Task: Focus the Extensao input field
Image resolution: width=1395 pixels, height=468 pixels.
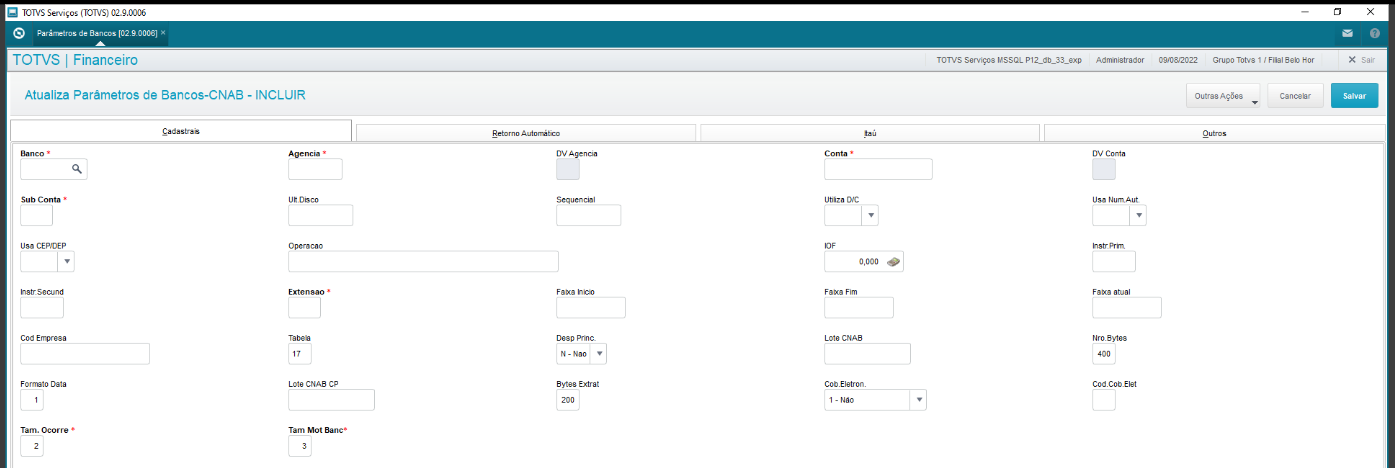Action: (x=304, y=308)
